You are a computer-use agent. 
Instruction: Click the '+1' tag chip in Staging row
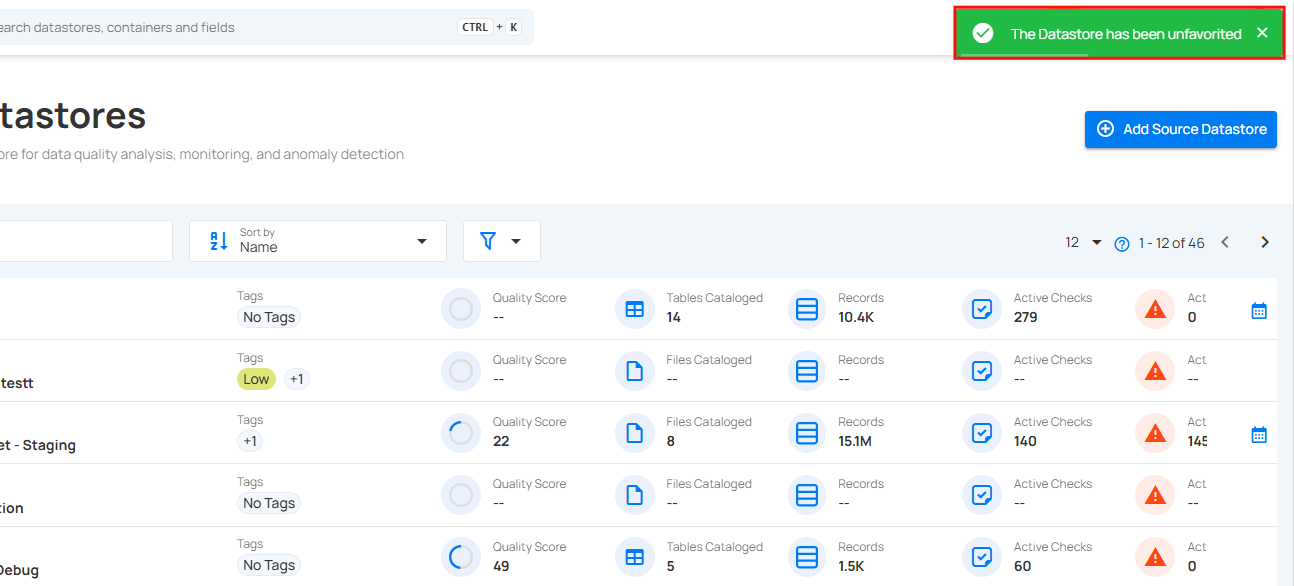(x=250, y=441)
